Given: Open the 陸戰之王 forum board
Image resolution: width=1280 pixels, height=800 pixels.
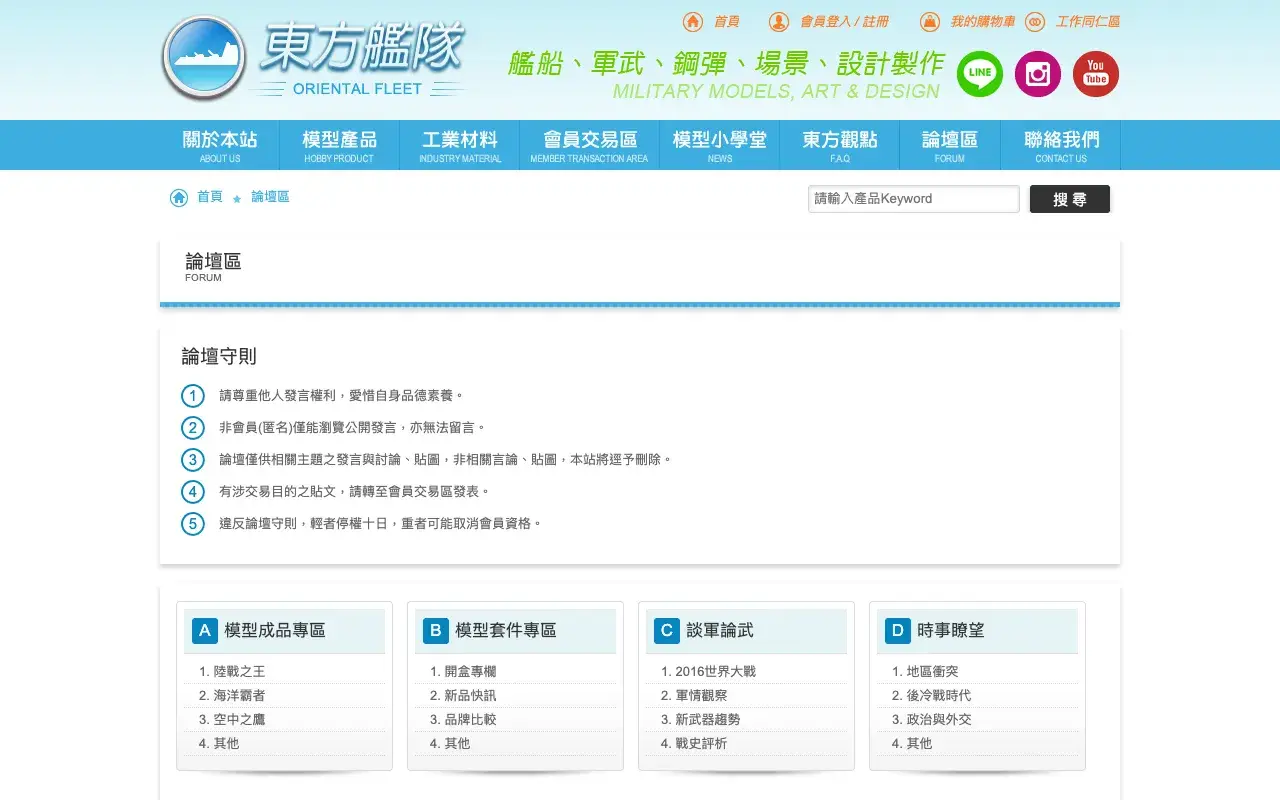Looking at the screenshot, I should pyautogui.click(x=239, y=672).
